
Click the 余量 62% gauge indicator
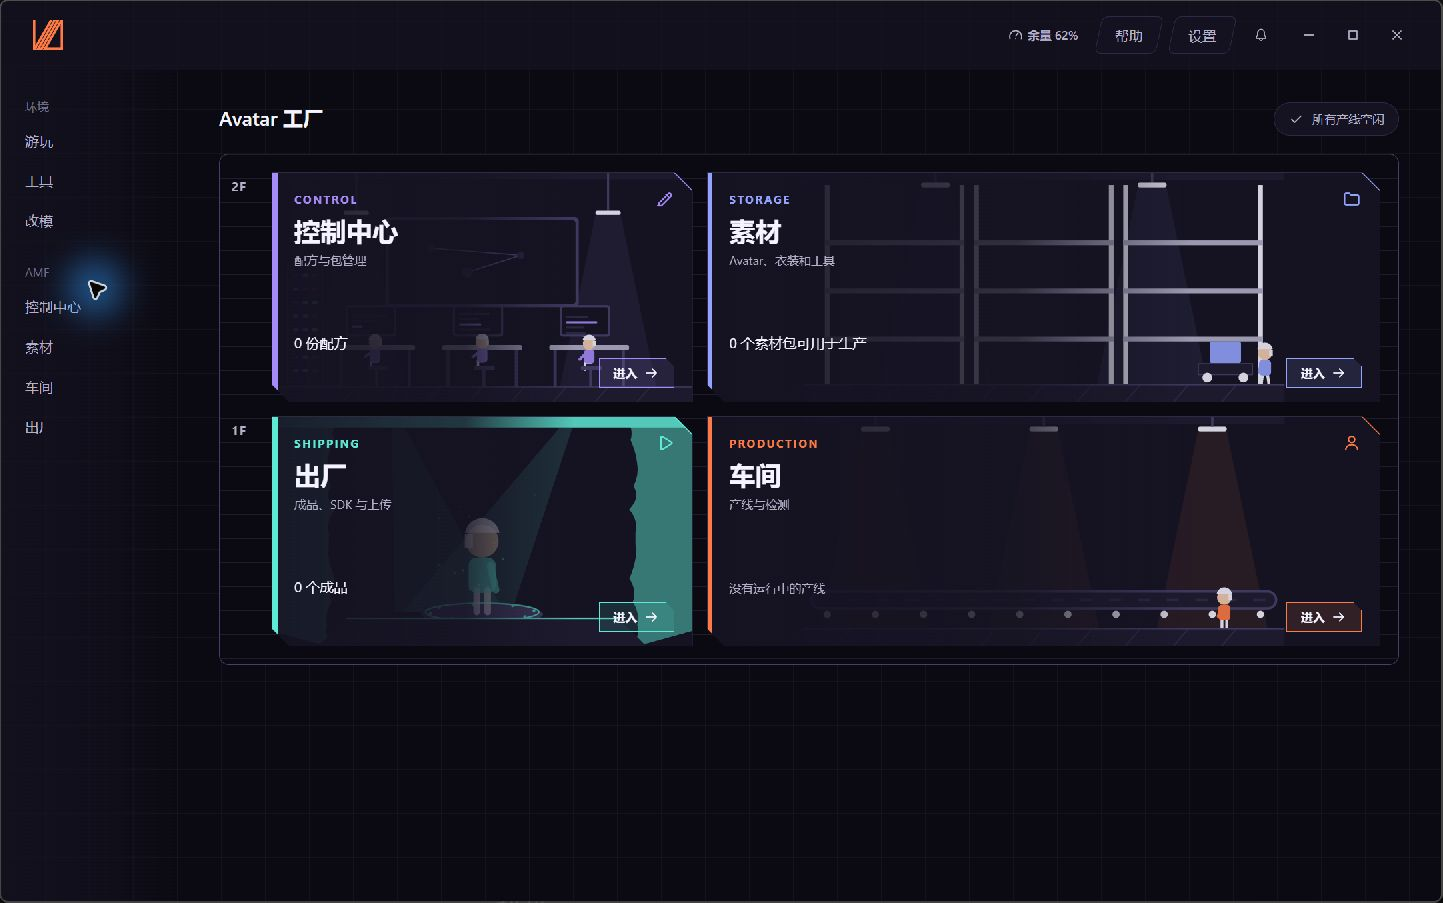[x=1043, y=35]
